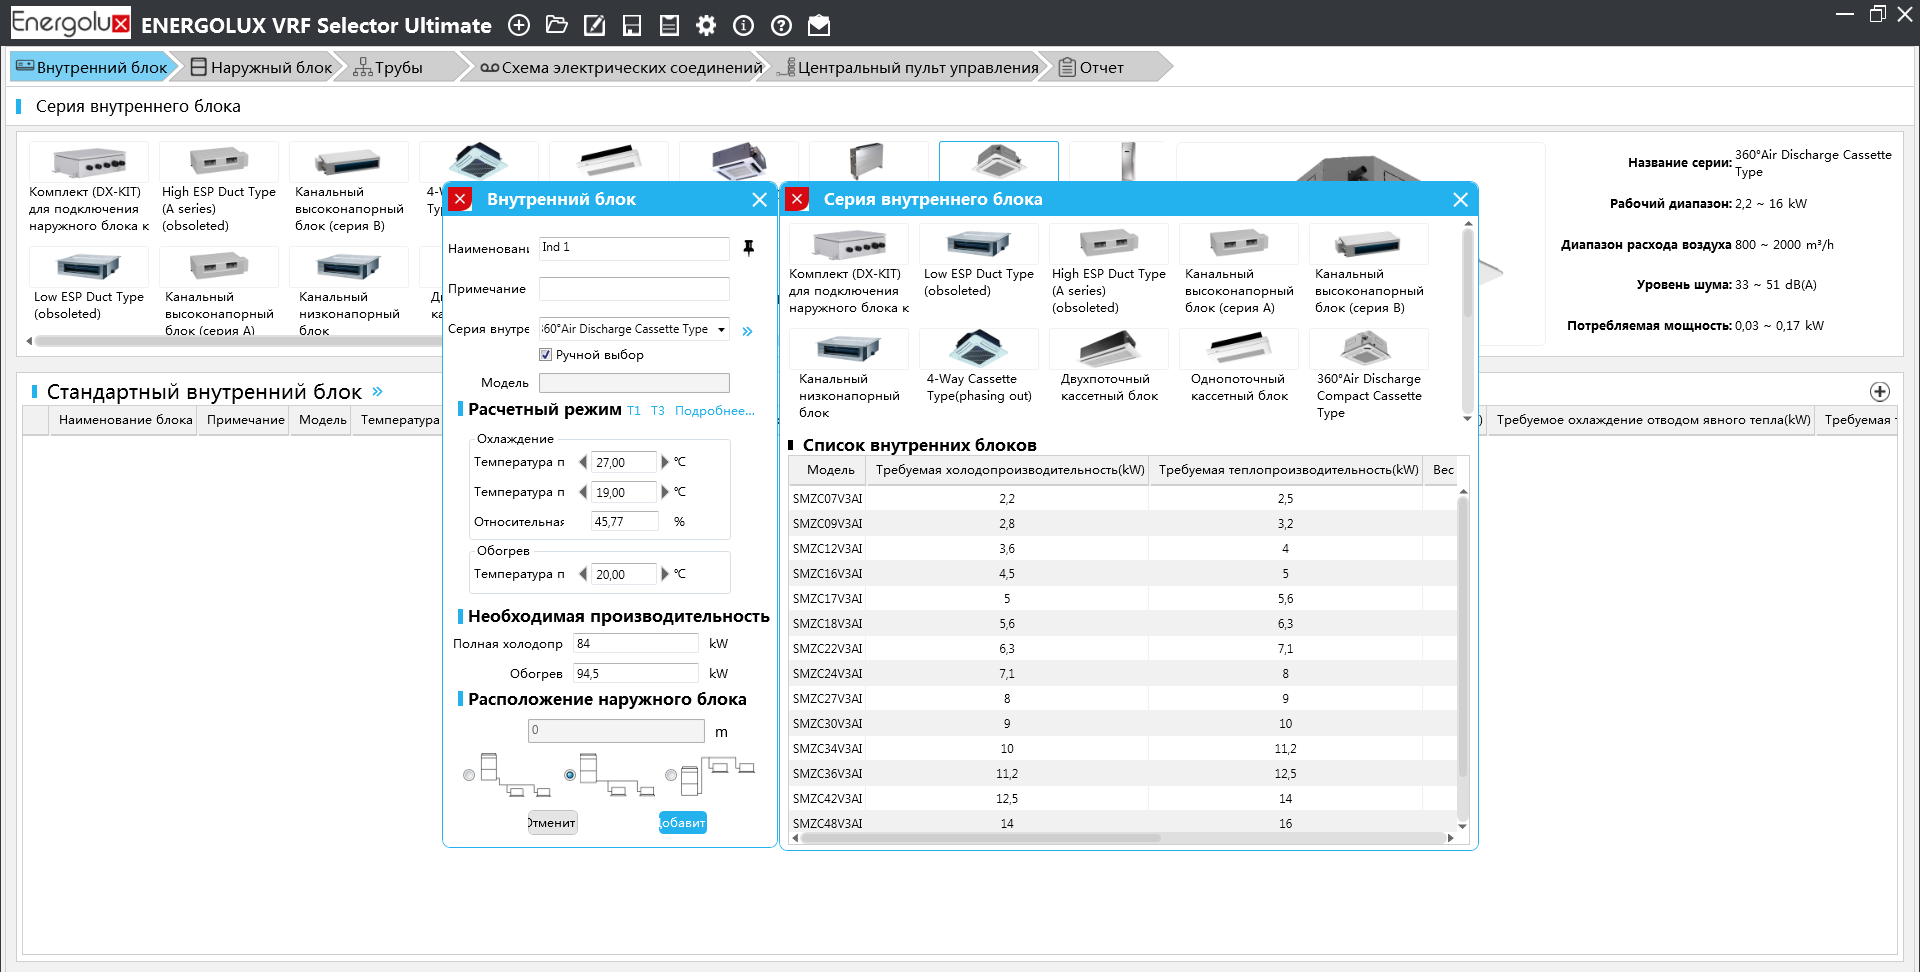Select the middle outdoor unit position radio button
Screen dimensions: 1920x972
coord(570,775)
